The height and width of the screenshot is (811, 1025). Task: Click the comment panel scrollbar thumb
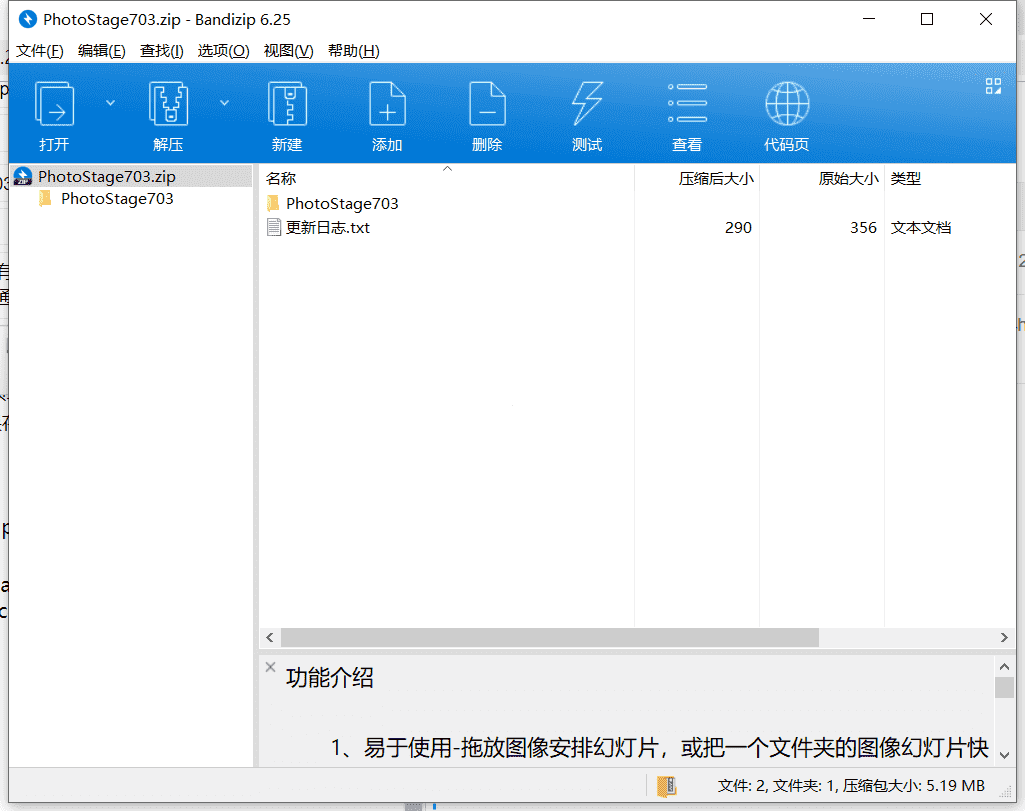1004,687
